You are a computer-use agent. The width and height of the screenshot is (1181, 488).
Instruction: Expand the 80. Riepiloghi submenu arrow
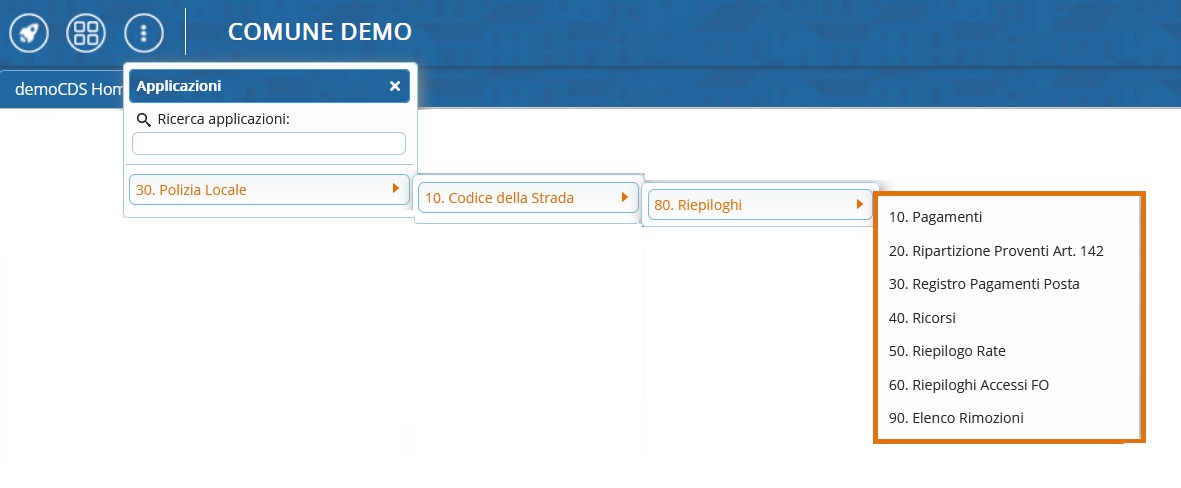(859, 205)
